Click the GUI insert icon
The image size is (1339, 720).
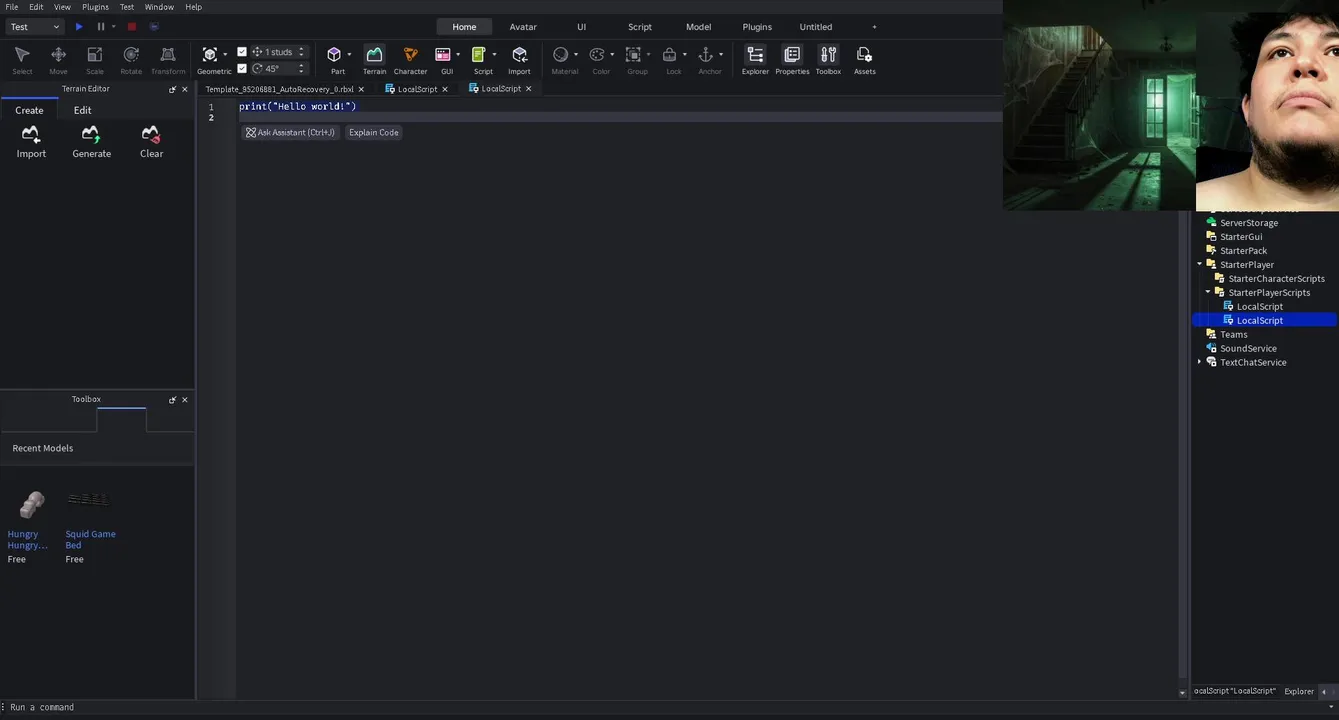pos(443,55)
